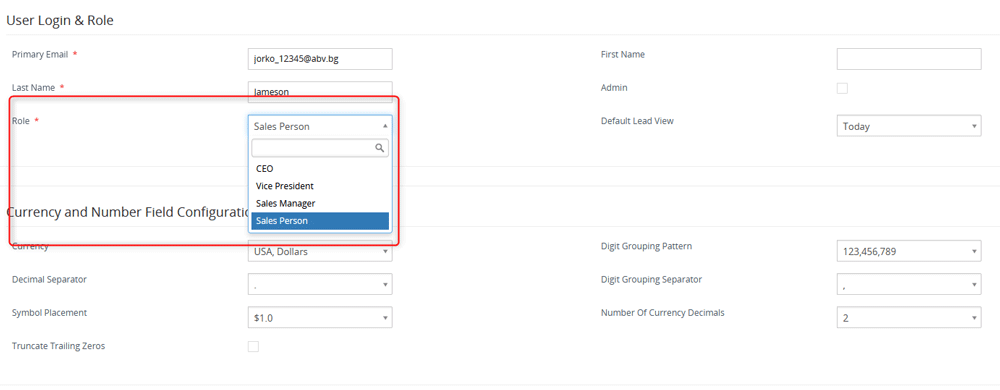Open the Currency dropdown USA, Dollars

(x=320, y=251)
